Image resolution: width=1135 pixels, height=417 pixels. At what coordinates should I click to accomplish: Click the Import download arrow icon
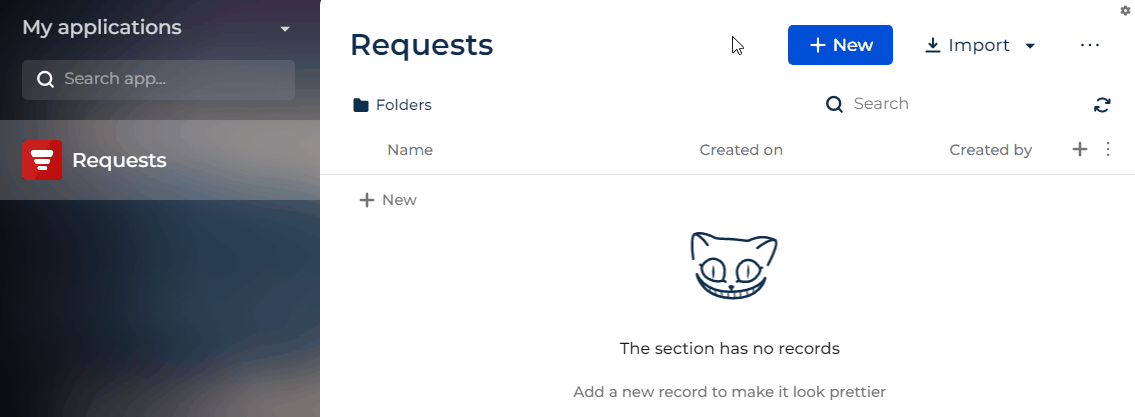[x=933, y=46]
